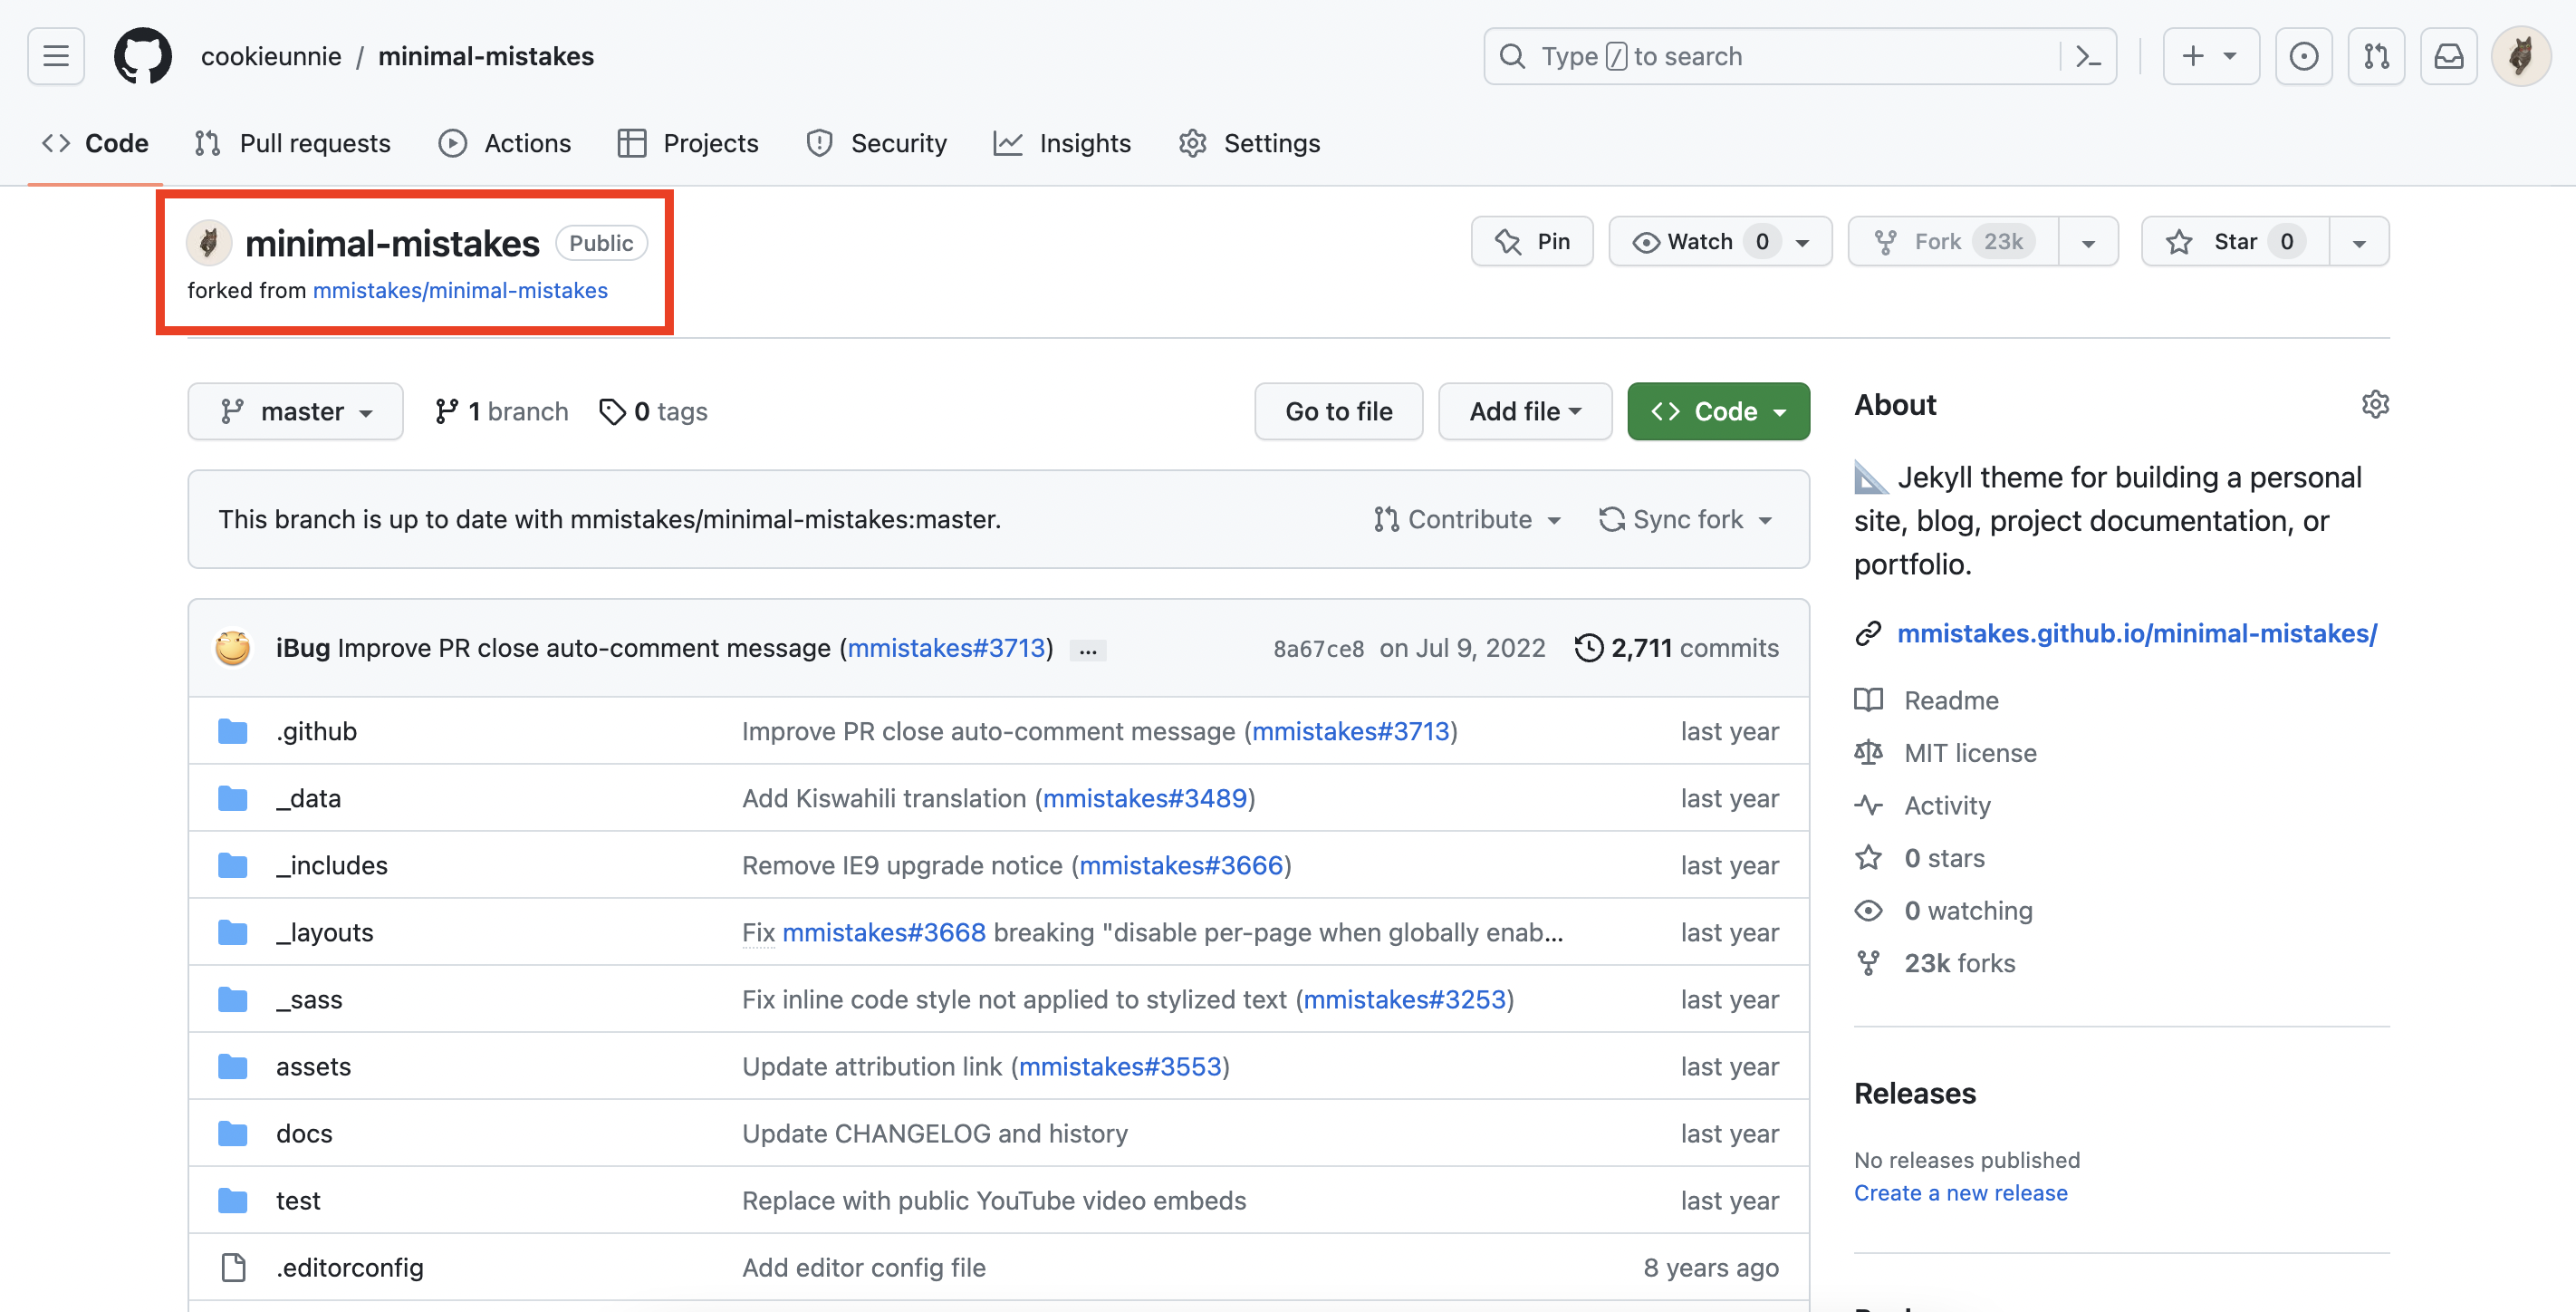
Task: Expand the Star lists dropdown arrow
Action: (2359, 241)
